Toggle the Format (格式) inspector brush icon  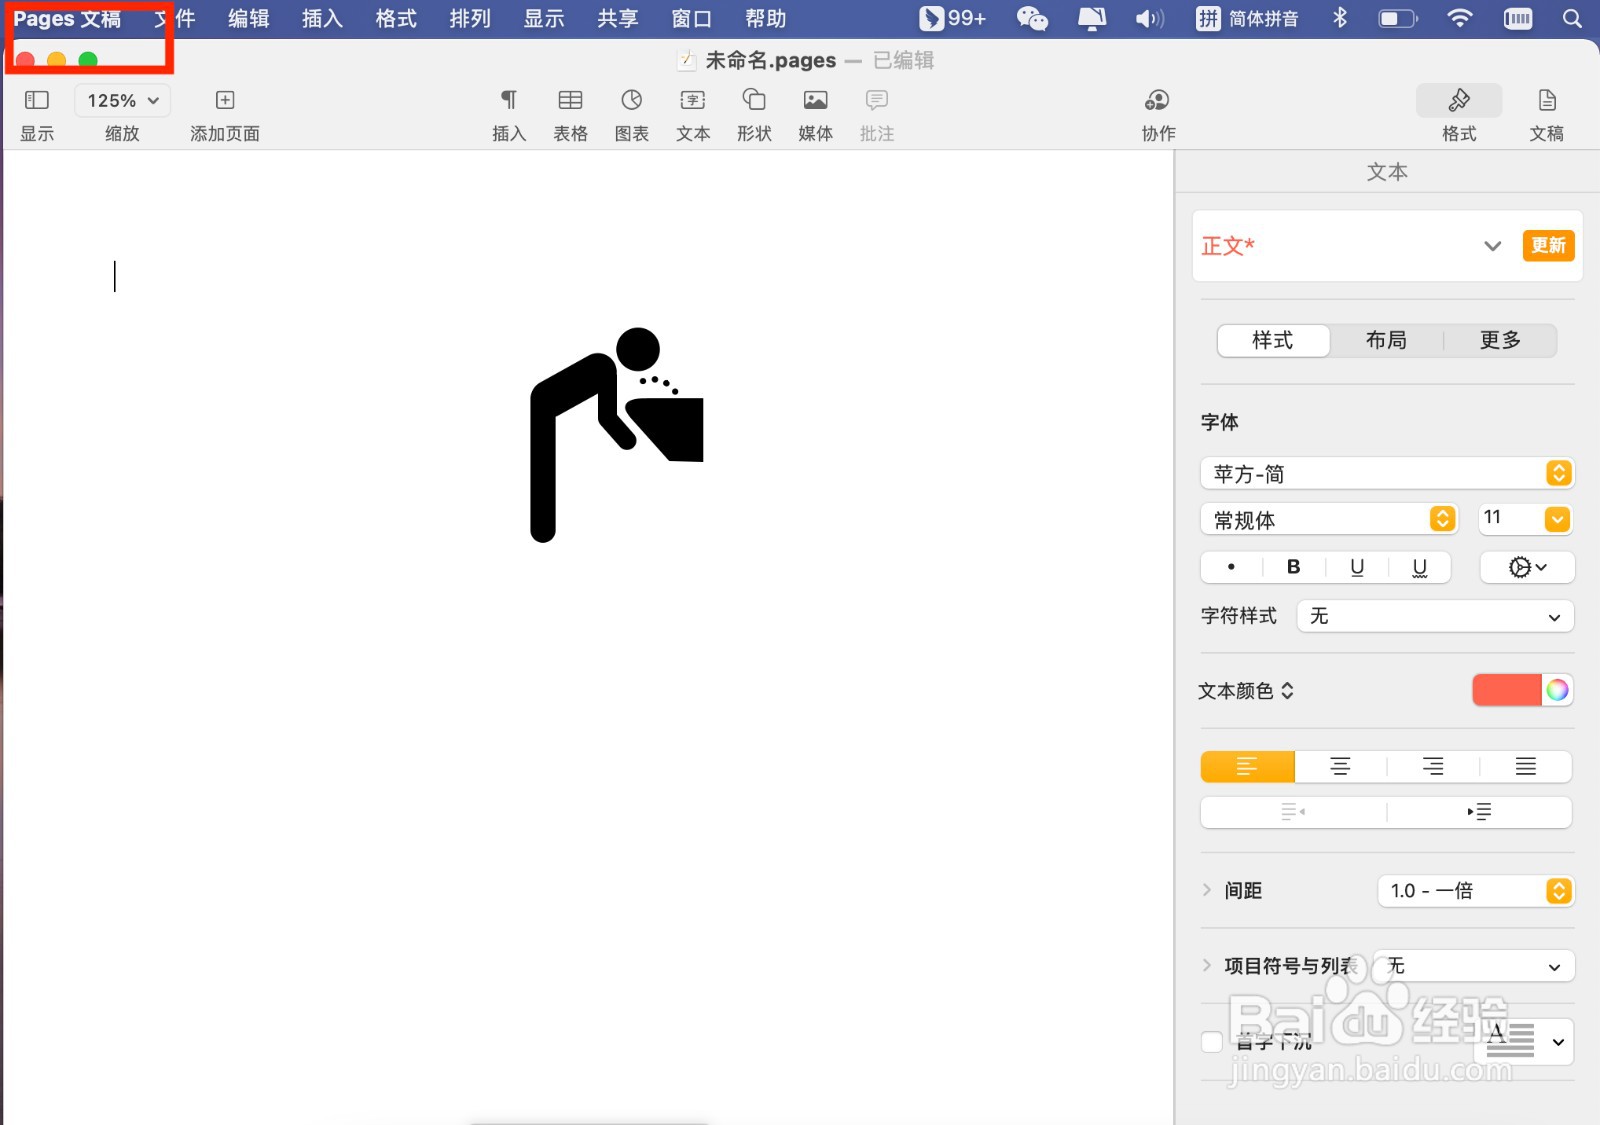click(x=1459, y=100)
